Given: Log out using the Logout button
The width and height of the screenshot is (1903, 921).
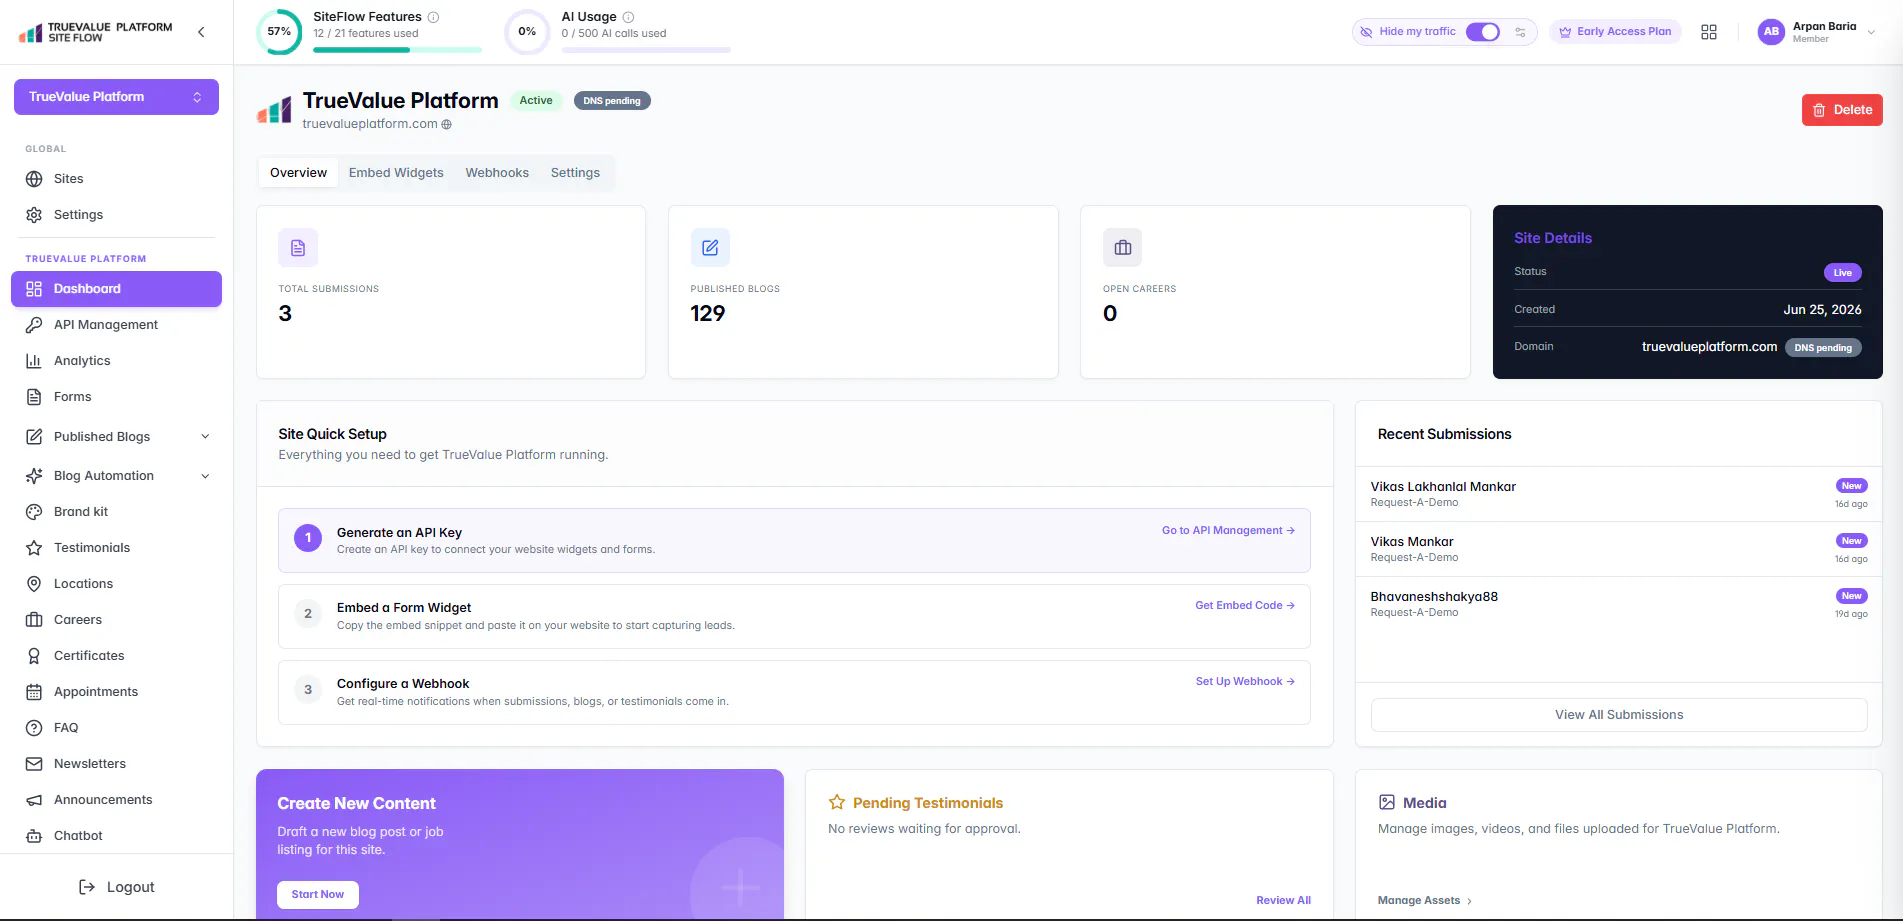Looking at the screenshot, I should [116, 887].
